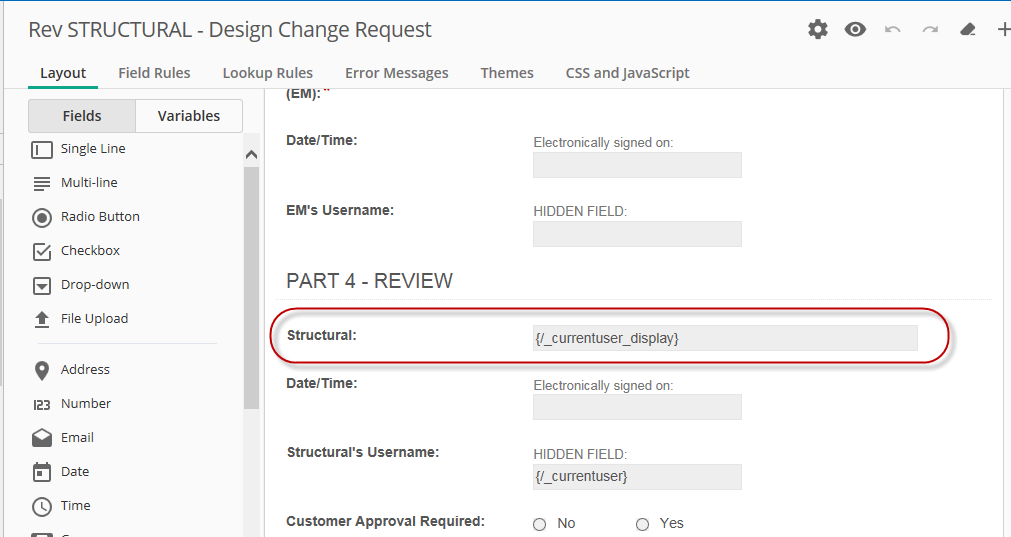Open the CSS and JavaScript tab
This screenshot has height=537, width=1011.
pyautogui.click(x=627, y=73)
